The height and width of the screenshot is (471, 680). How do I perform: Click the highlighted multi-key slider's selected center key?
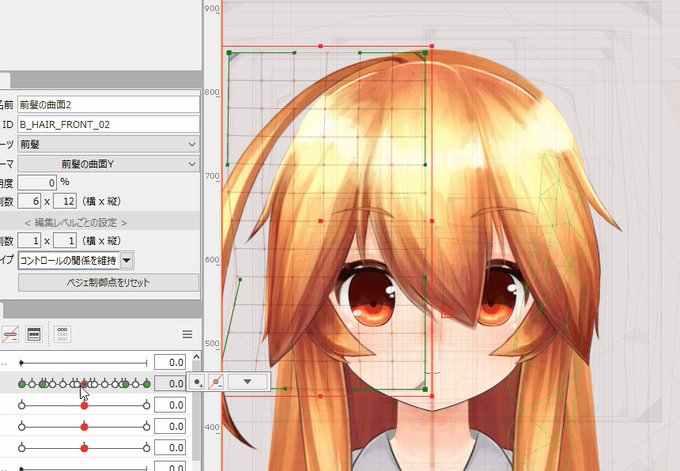pyautogui.click(x=84, y=384)
